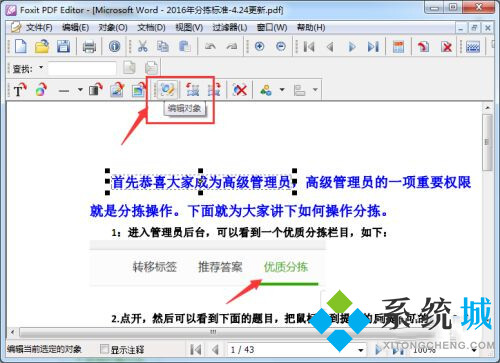Click the first rotate object icon

pos(193,89)
